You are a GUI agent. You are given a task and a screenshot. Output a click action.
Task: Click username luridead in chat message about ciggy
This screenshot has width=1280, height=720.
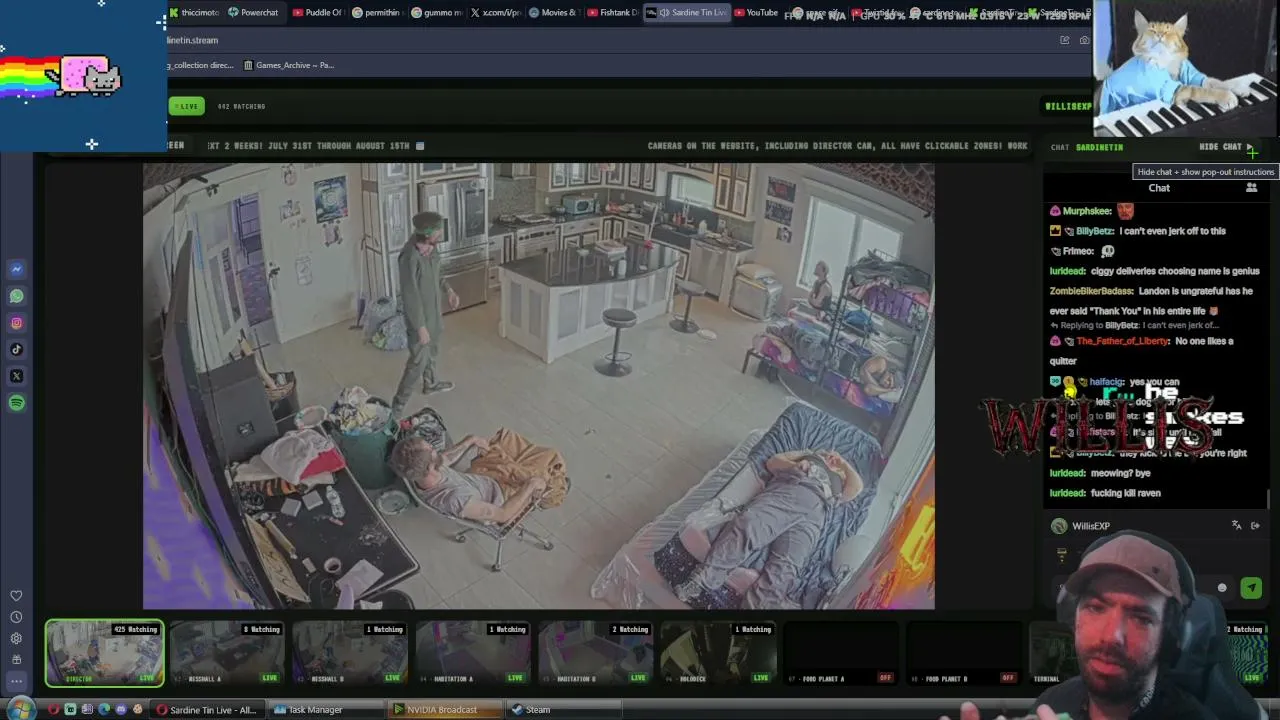[1068, 271]
